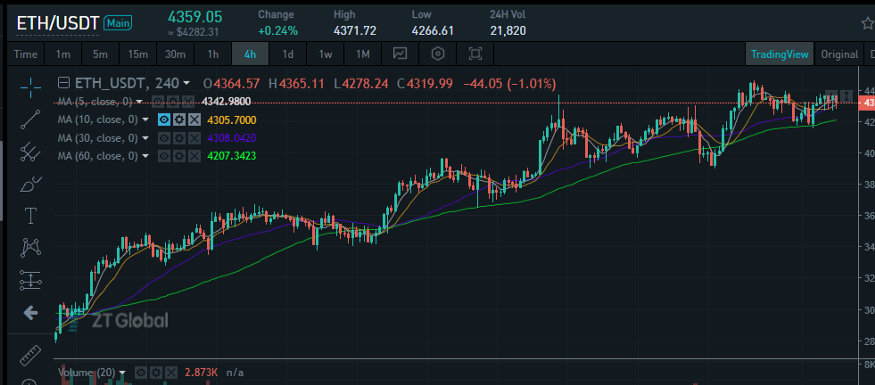Toggle visibility of MA 60 line

(164, 156)
